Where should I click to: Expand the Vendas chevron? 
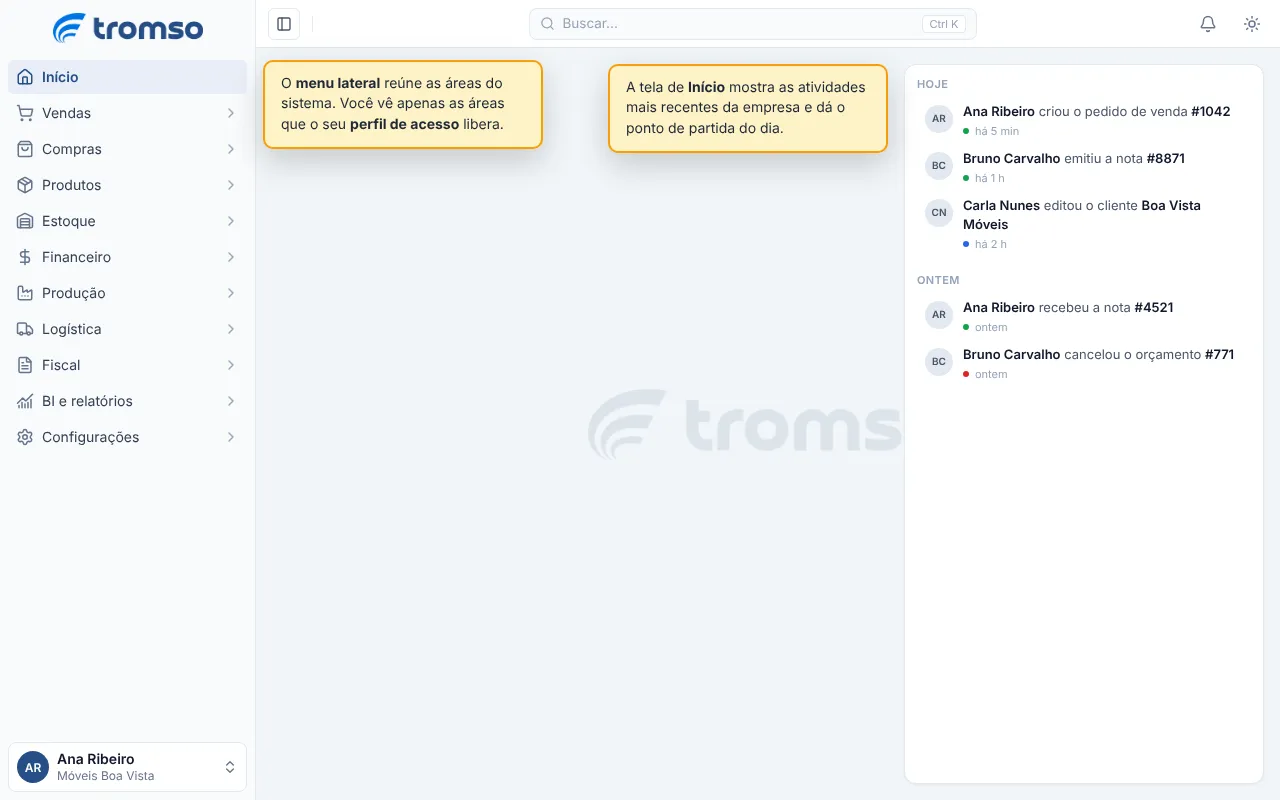click(x=231, y=113)
